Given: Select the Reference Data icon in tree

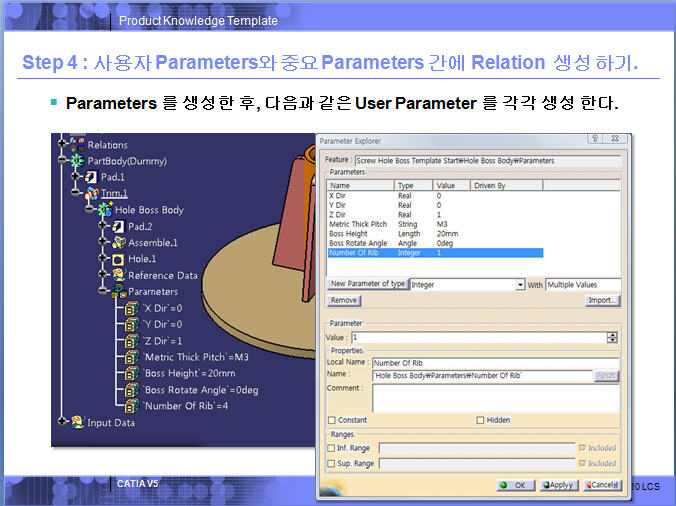Looking at the screenshot, I should pos(119,275).
